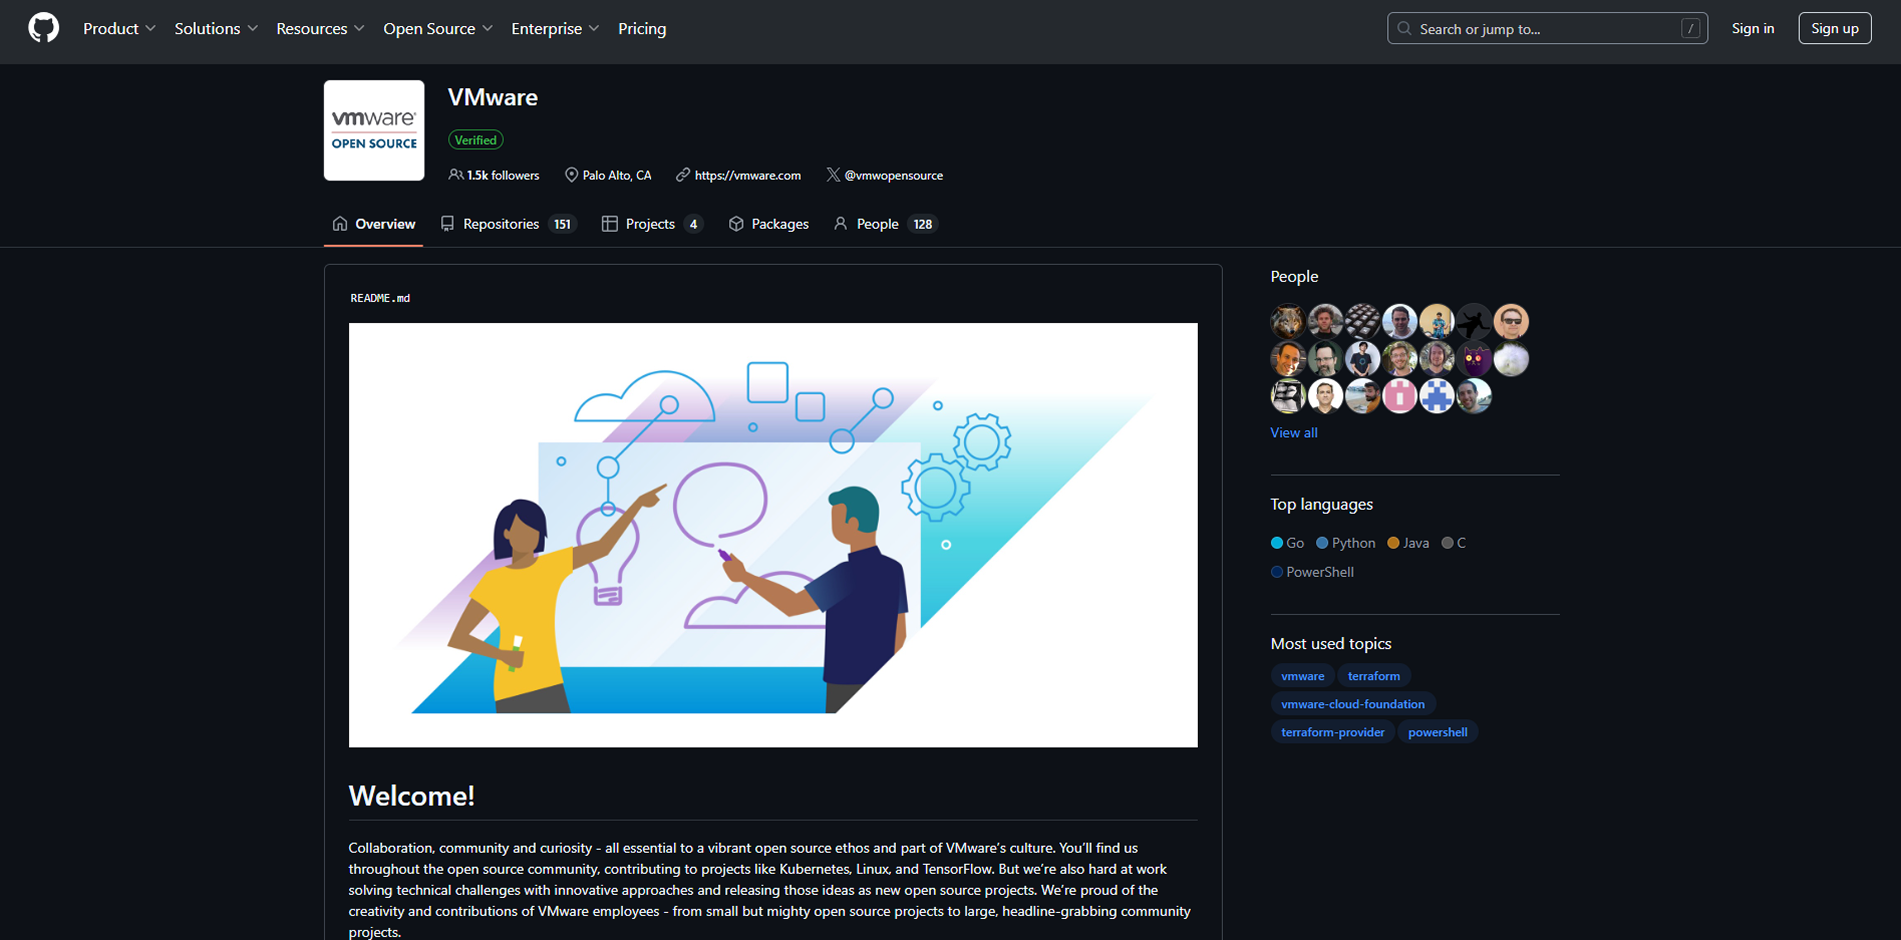
Task: Click the Welcome! heading
Action: (x=411, y=796)
